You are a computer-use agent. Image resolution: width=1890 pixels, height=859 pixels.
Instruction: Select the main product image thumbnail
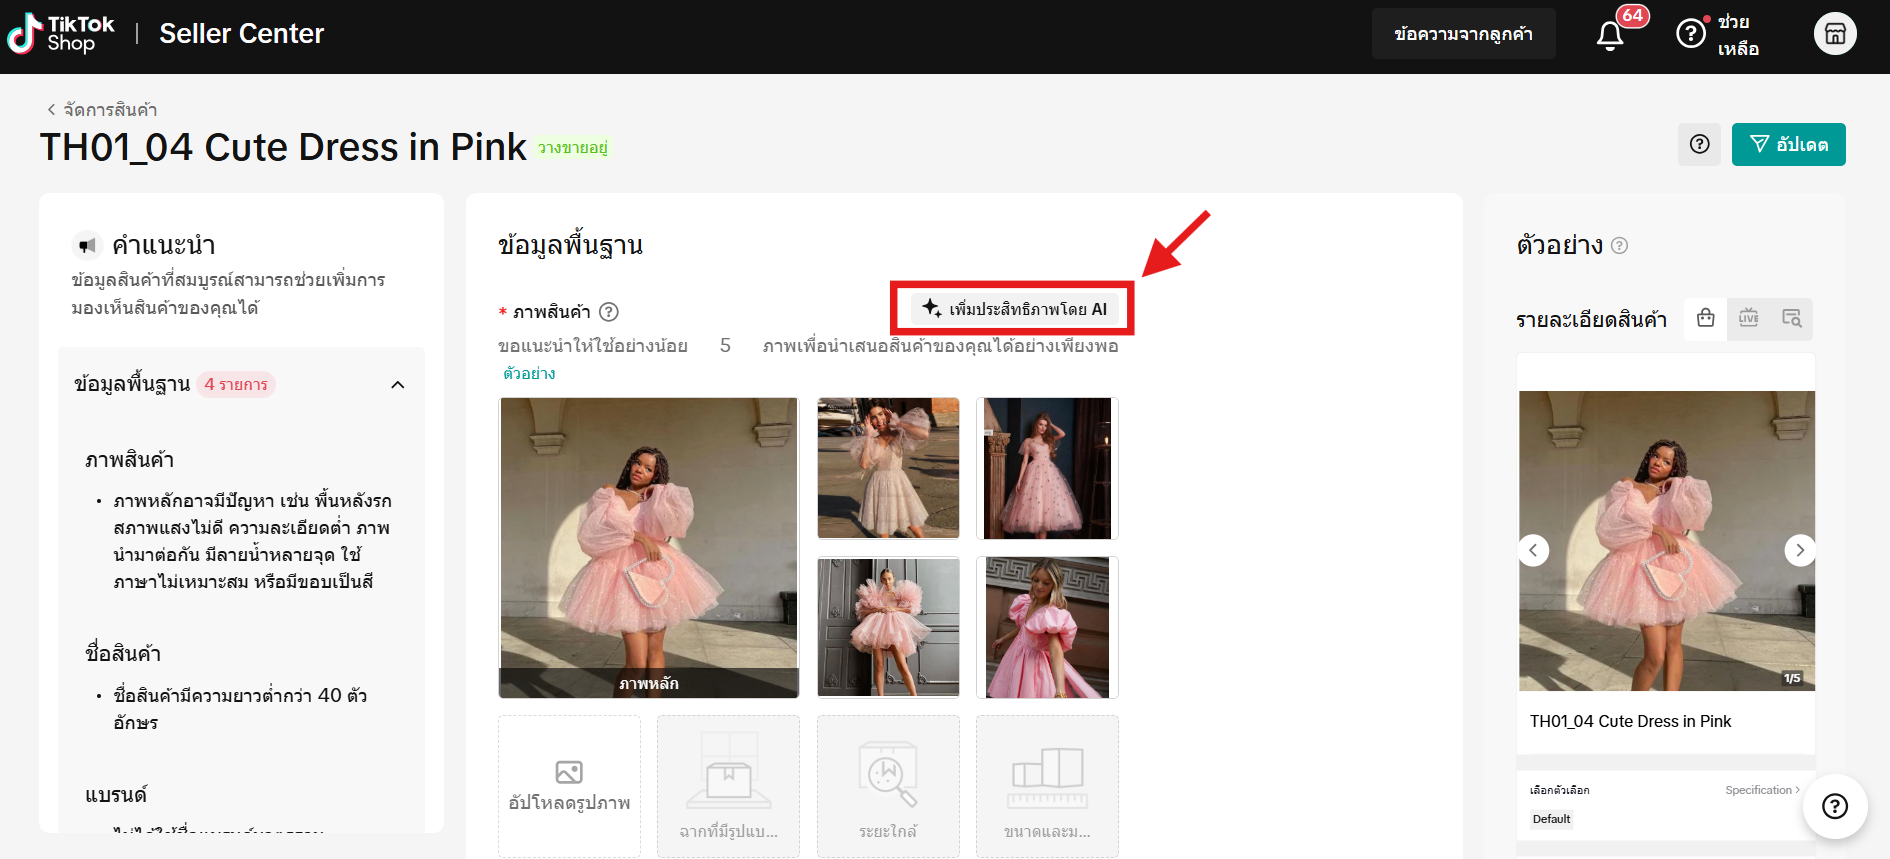coord(649,547)
